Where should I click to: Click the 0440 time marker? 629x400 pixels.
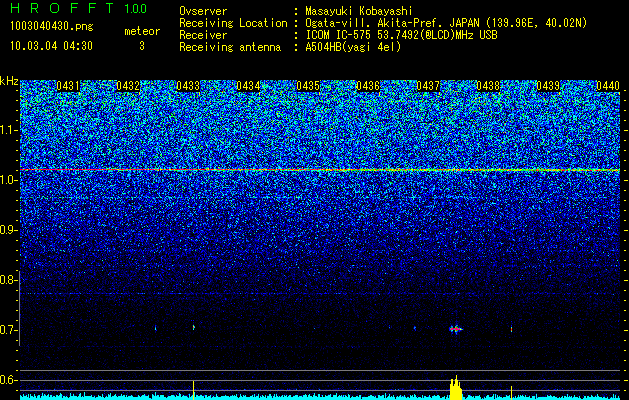[608, 86]
